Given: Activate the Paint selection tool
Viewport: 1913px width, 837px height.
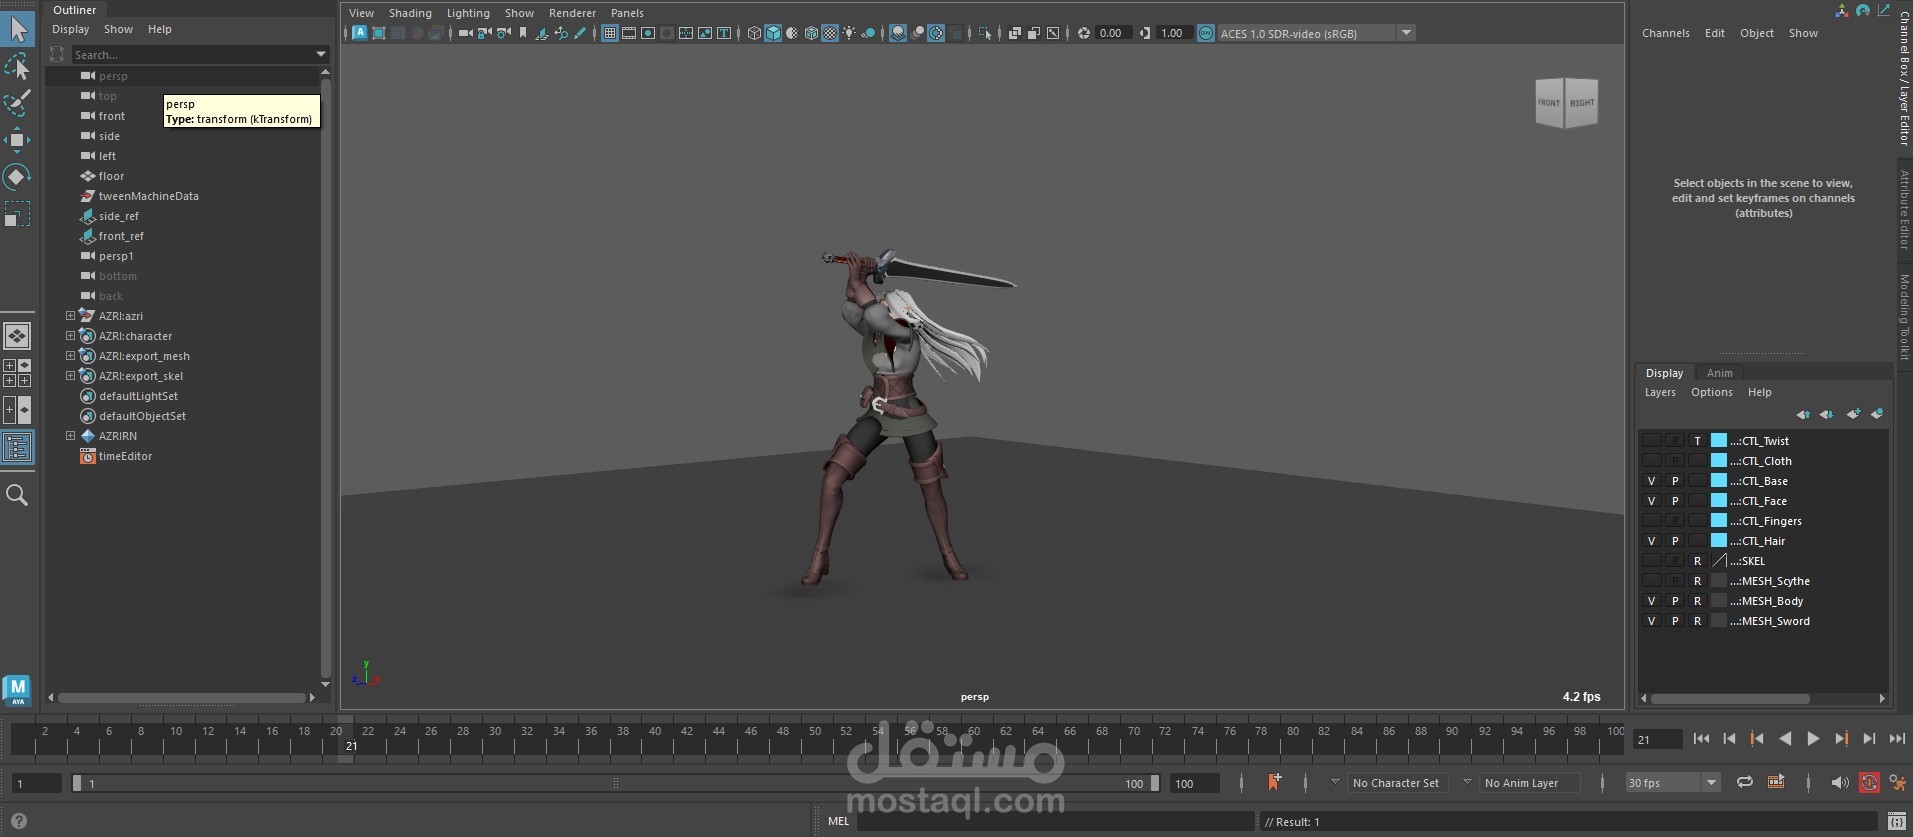Looking at the screenshot, I should [17, 103].
